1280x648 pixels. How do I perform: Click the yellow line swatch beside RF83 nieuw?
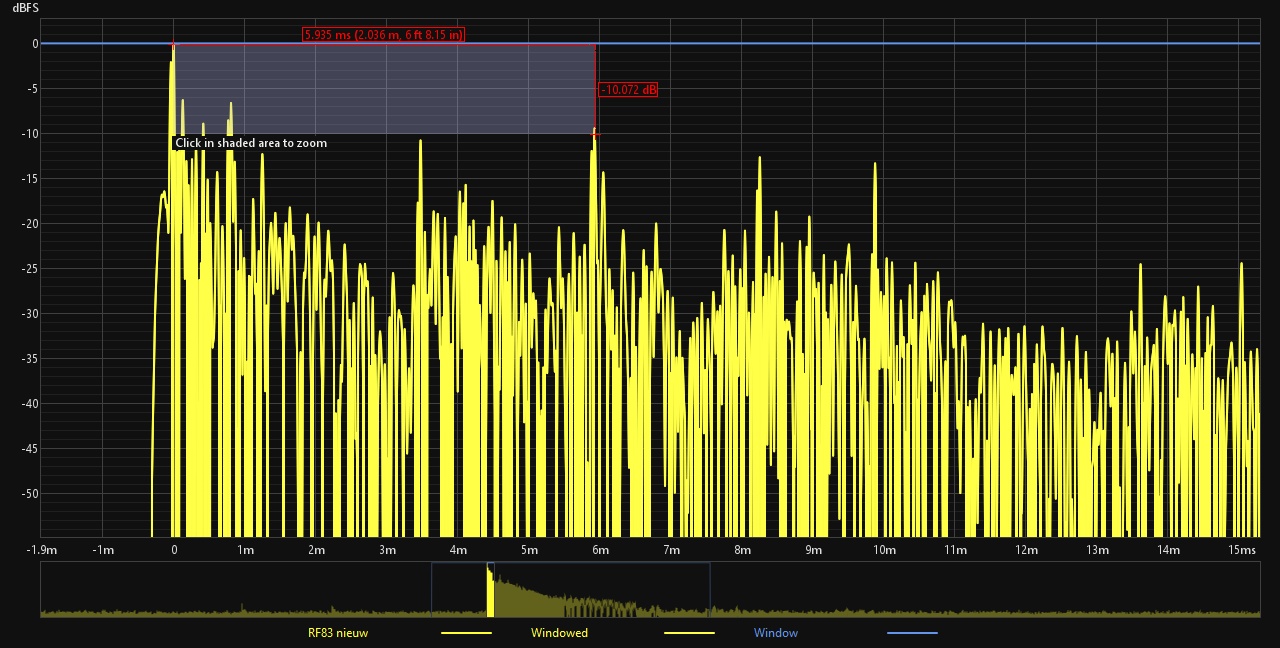point(466,633)
